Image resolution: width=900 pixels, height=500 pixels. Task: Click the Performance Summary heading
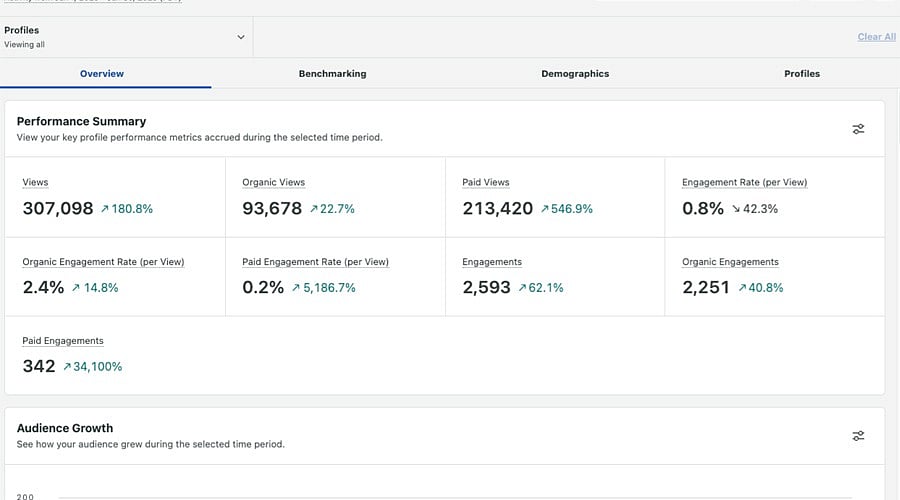(x=82, y=121)
